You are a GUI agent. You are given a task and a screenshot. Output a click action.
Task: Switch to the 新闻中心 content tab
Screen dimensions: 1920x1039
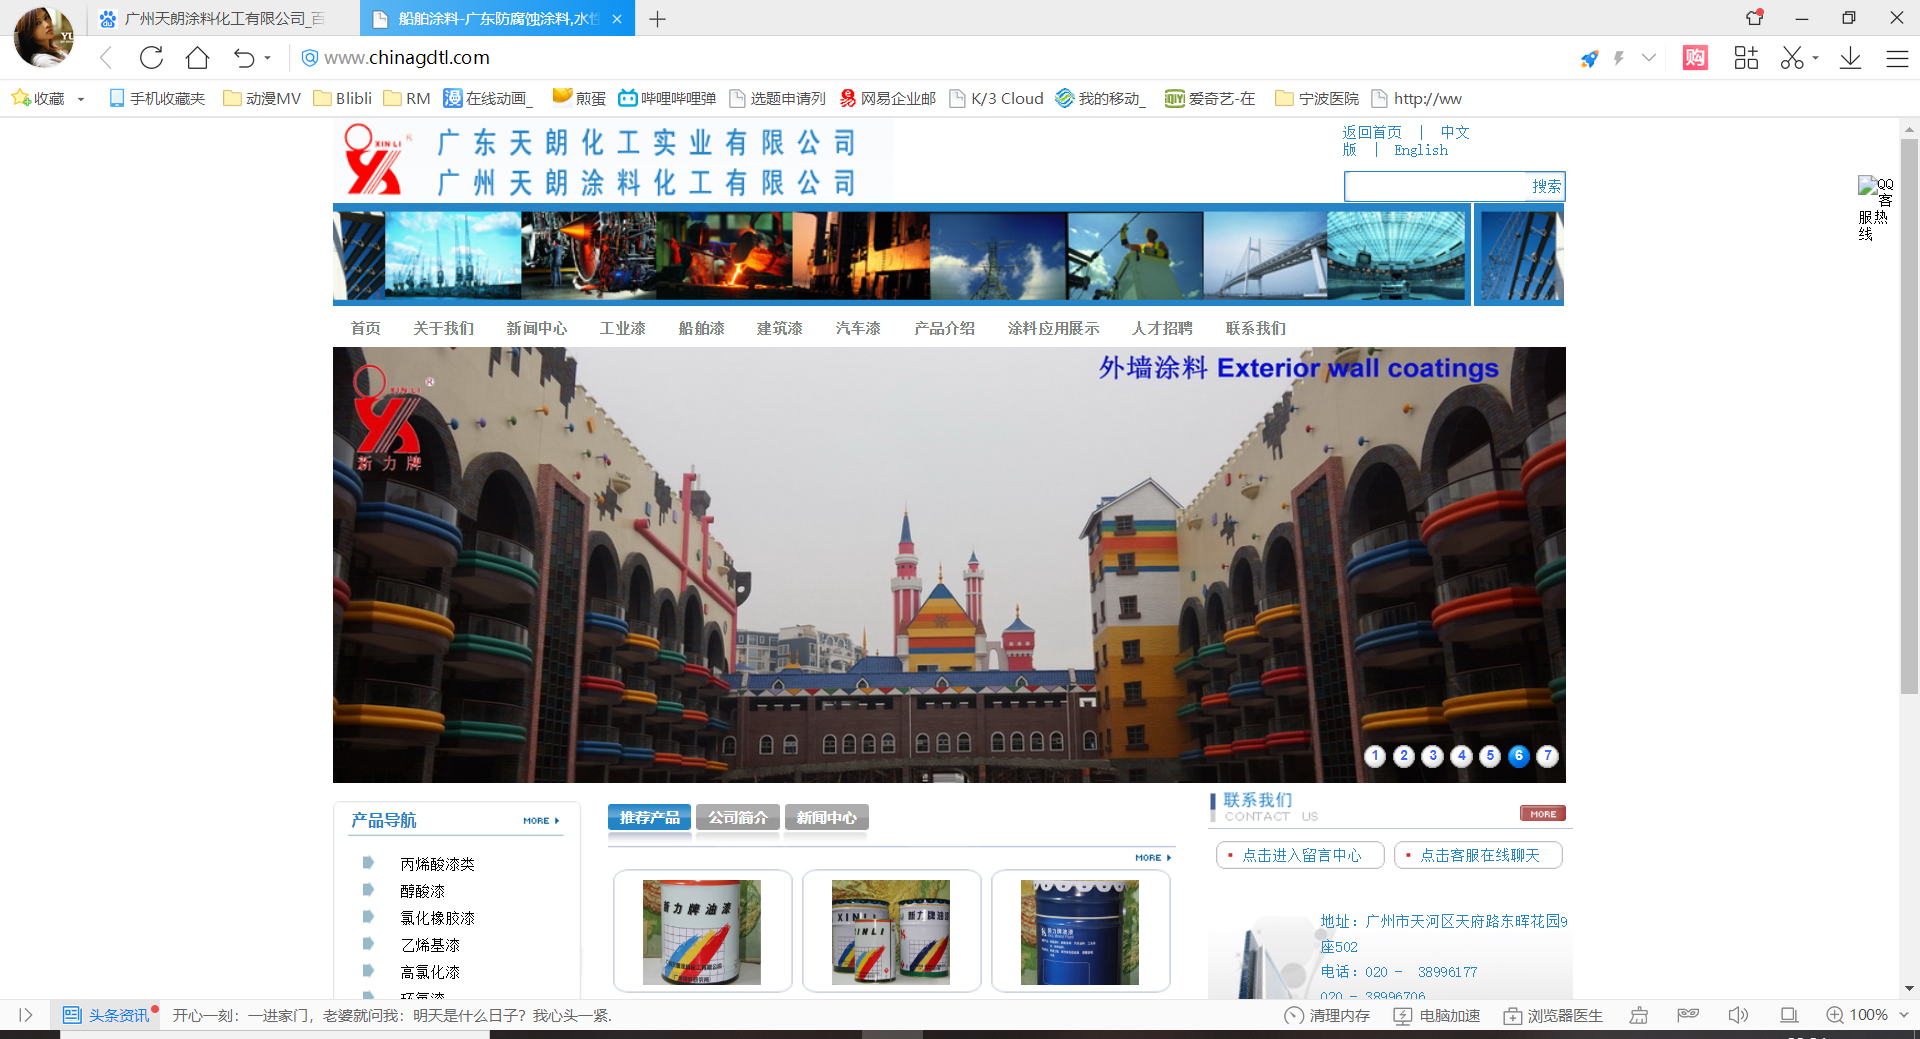coord(827,818)
